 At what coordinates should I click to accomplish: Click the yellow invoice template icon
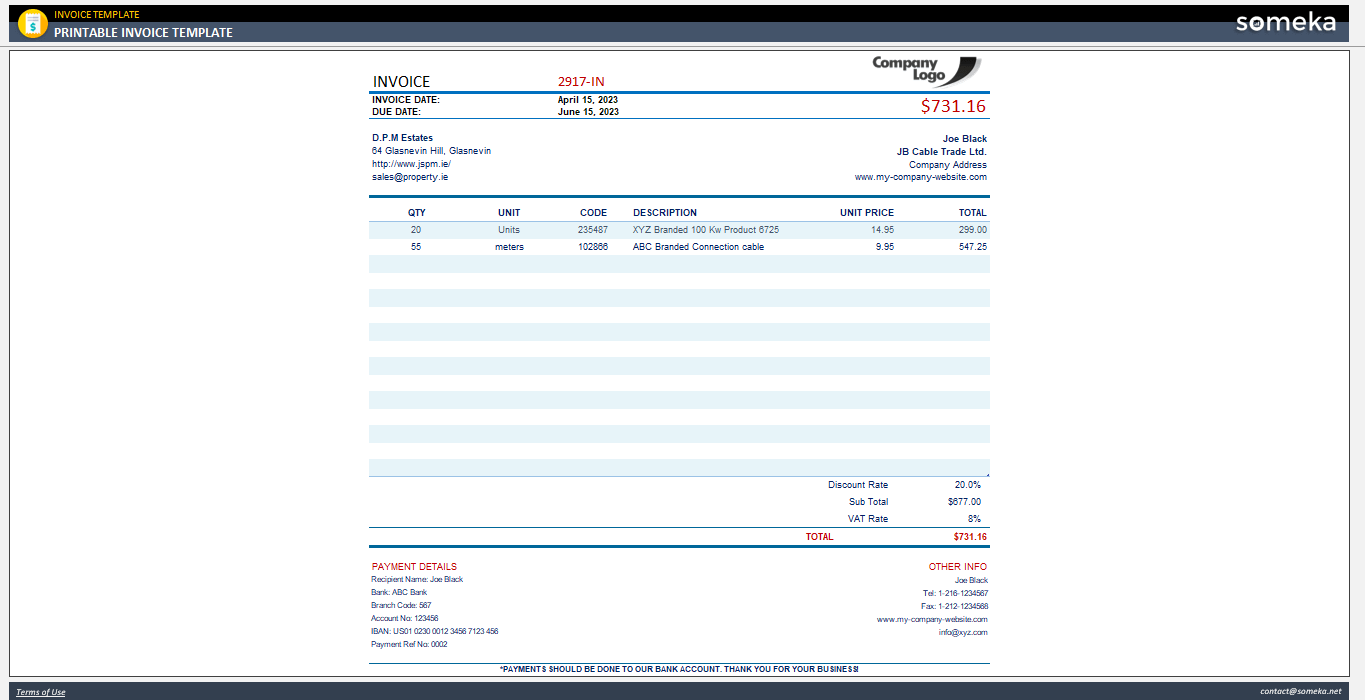point(33,24)
